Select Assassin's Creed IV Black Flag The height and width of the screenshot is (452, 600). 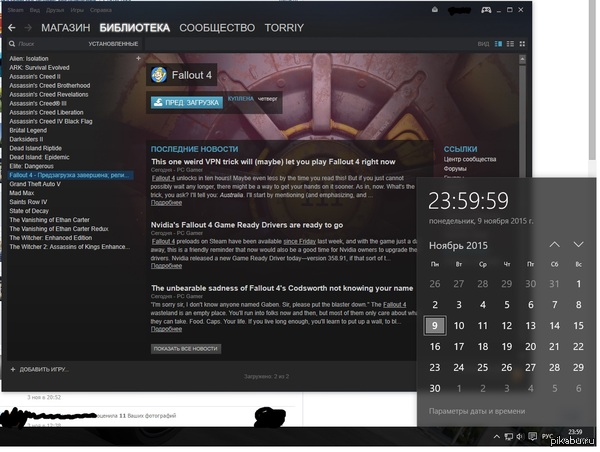coord(51,121)
